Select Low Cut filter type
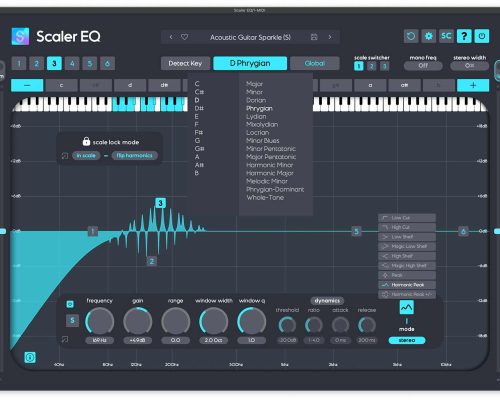The height and width of the screenshot is (400, 500). [x=407, y=218]
